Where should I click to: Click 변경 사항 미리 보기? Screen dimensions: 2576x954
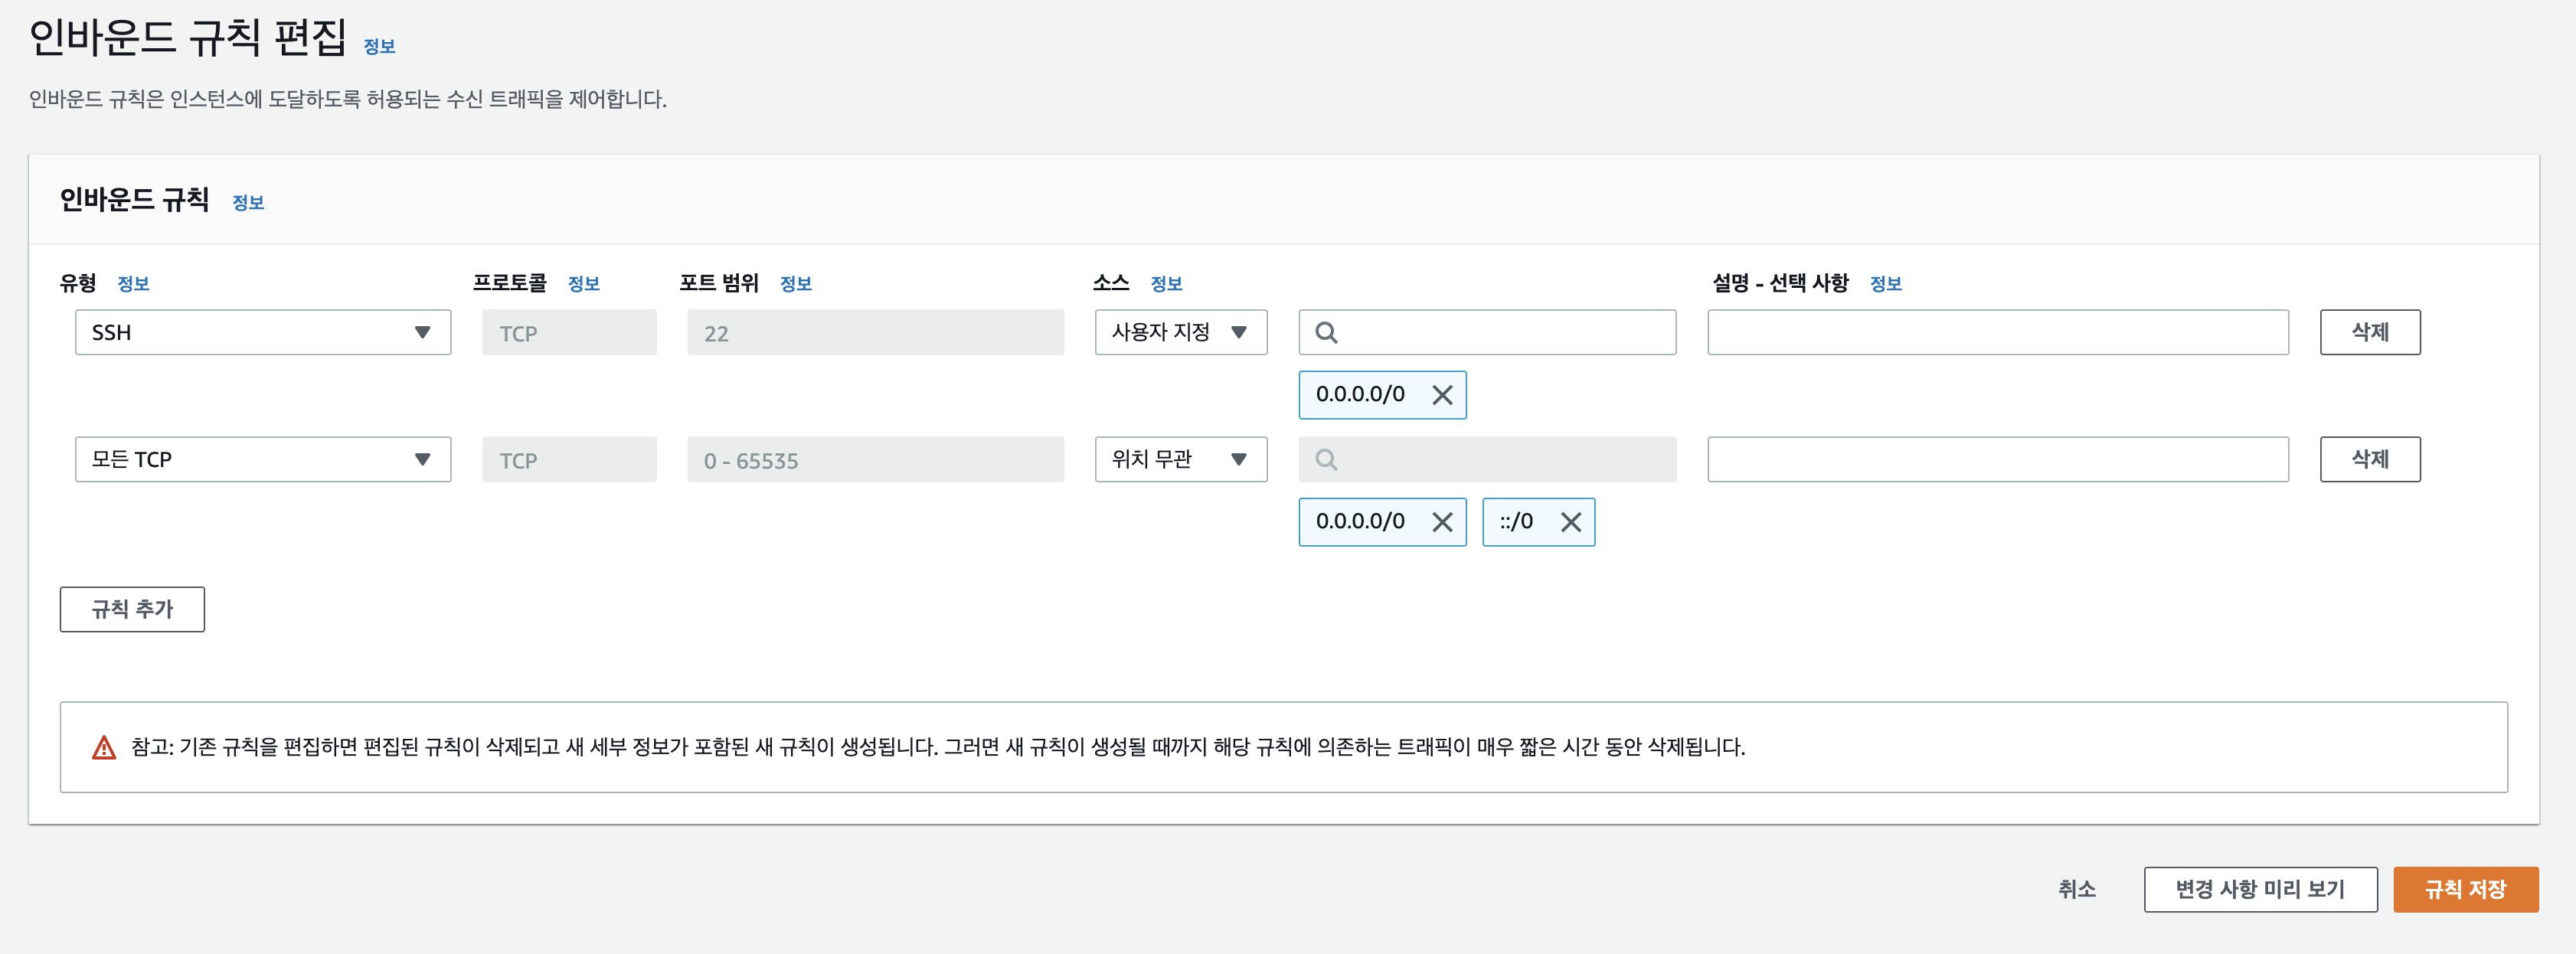coord(2259,889)
